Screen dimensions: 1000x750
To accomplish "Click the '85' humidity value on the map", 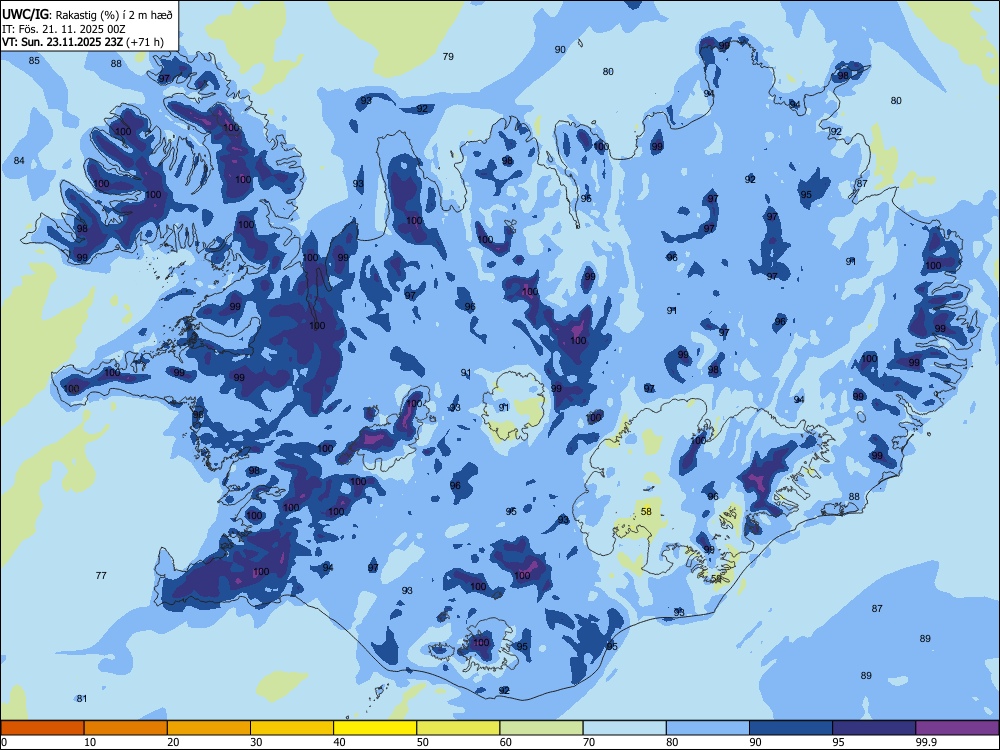I will click(x=34, y=61).
